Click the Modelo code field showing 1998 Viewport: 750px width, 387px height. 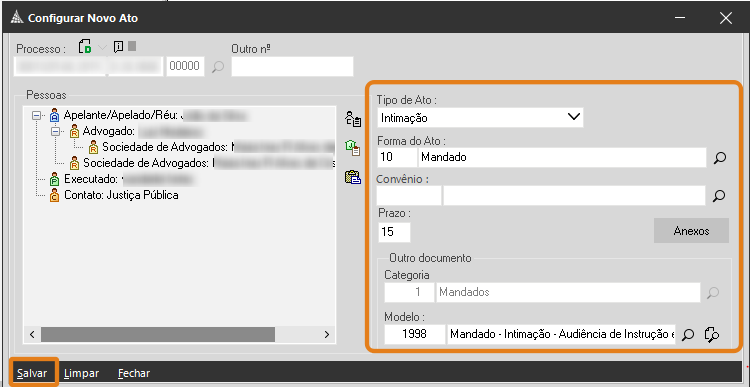tap(414, 334)
